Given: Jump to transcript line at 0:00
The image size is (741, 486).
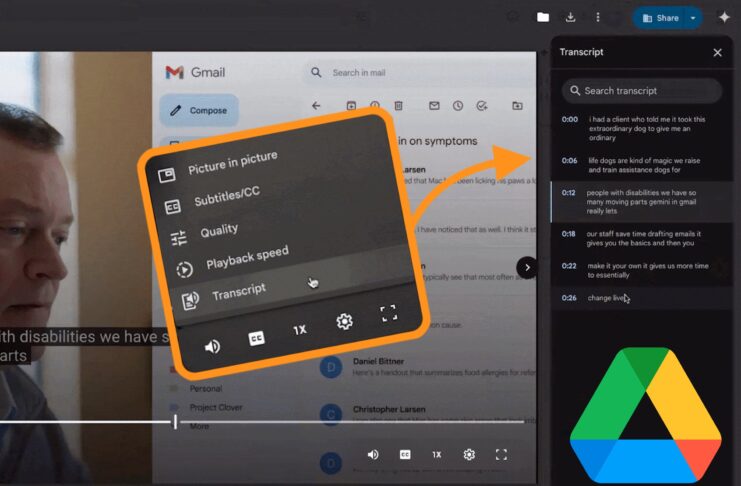Looking at the screenshot, I should [642, 129].
